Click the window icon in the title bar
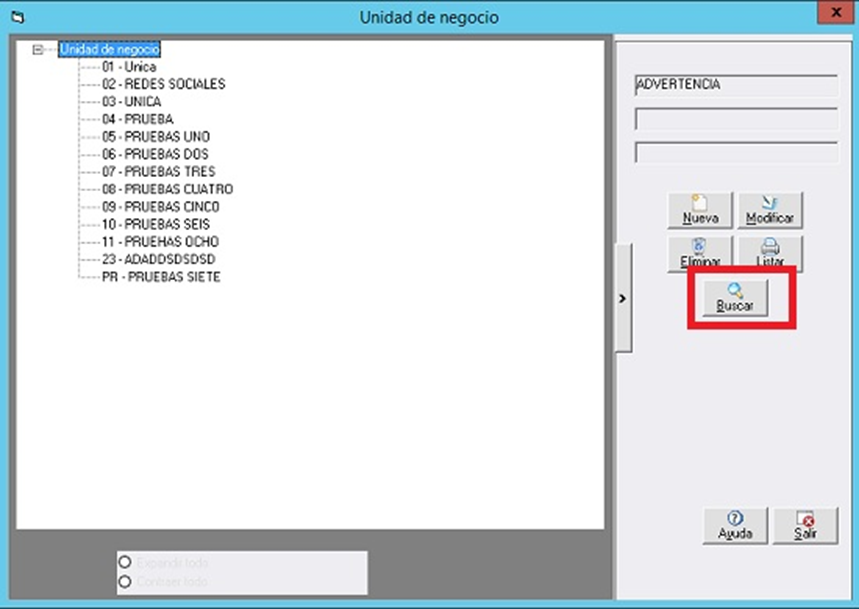 click(16, 17)
